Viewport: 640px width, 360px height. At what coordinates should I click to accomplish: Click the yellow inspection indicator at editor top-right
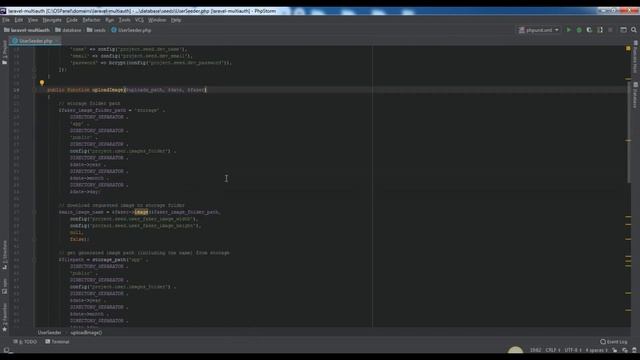628,49
